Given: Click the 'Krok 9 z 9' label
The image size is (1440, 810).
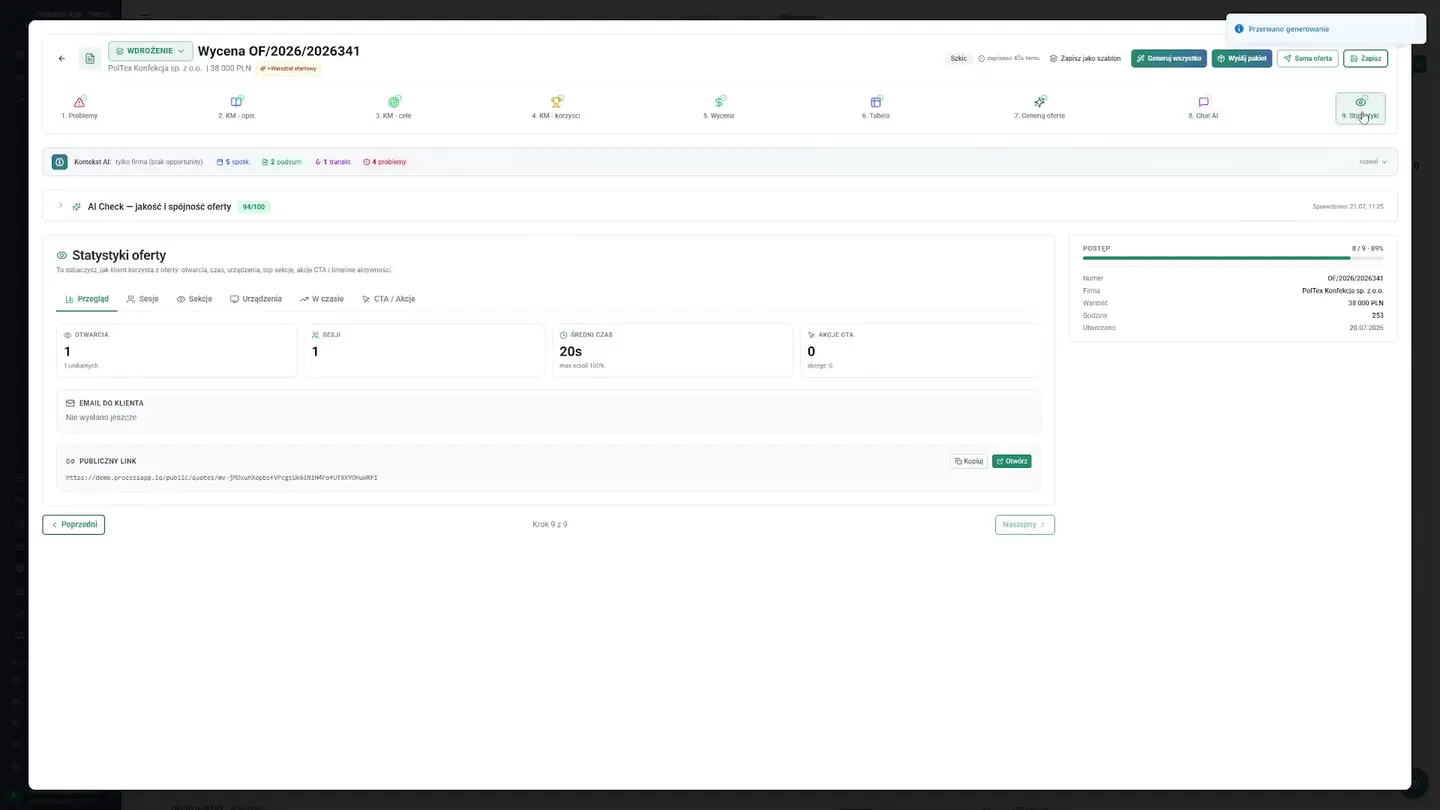Looking at the screenshot, I should (x=550, y=524).
